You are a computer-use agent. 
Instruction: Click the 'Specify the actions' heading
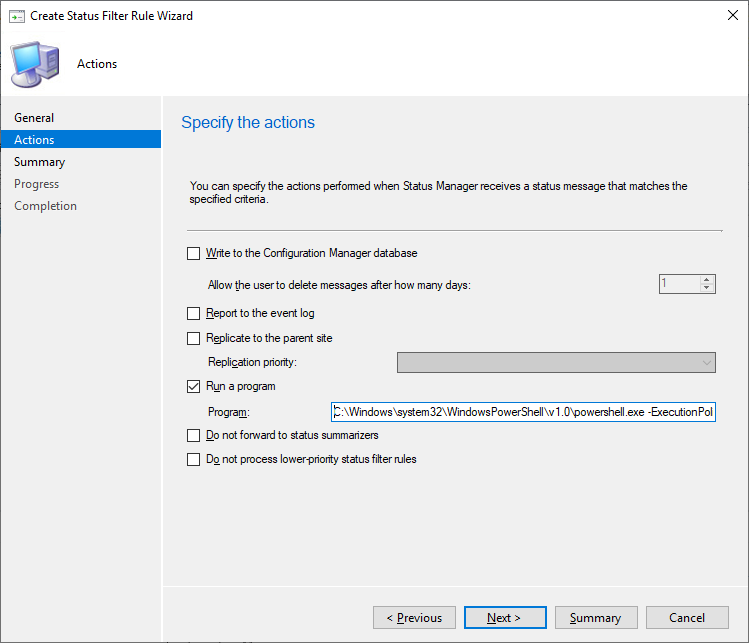pyautogui.click(x=248, y=123)
